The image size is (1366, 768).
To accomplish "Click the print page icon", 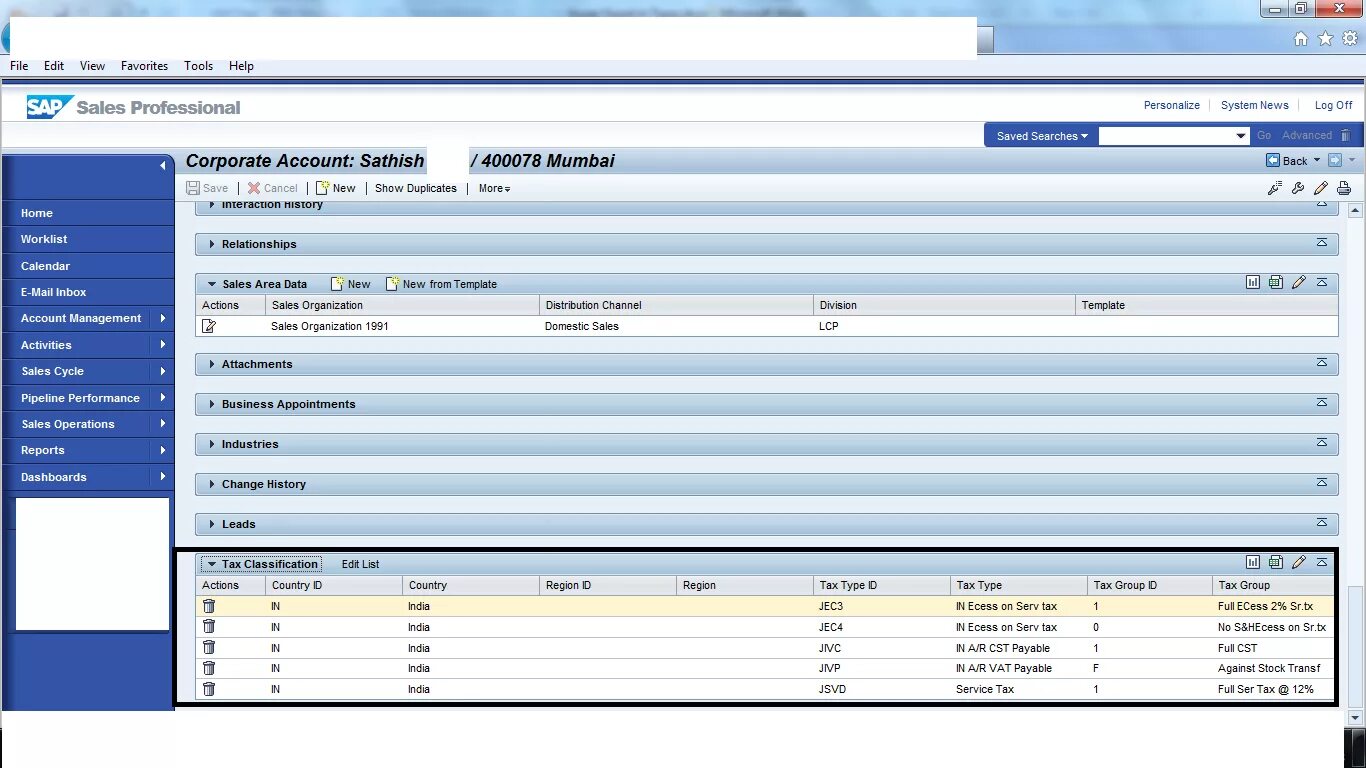I will click(1344, 188).
